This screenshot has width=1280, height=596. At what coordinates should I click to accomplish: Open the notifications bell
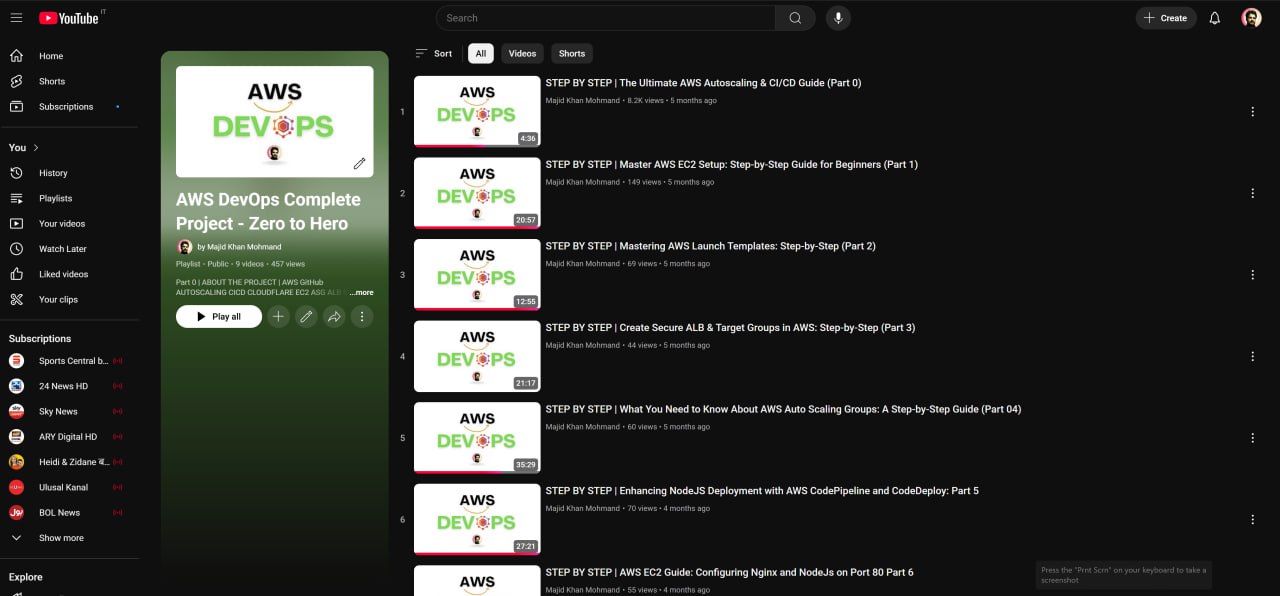click(x=1215, y=18)
